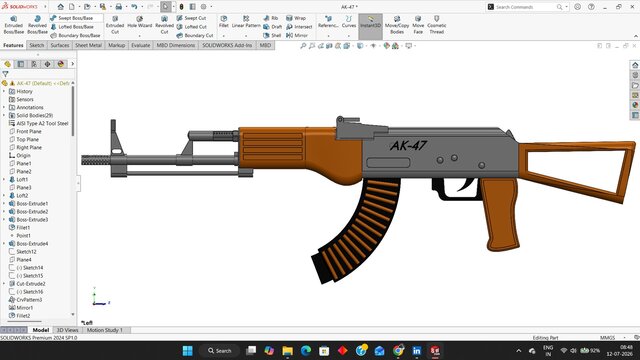Select the Mirror feature tool
Screen dimensions: 640x360
click(297, 36)
